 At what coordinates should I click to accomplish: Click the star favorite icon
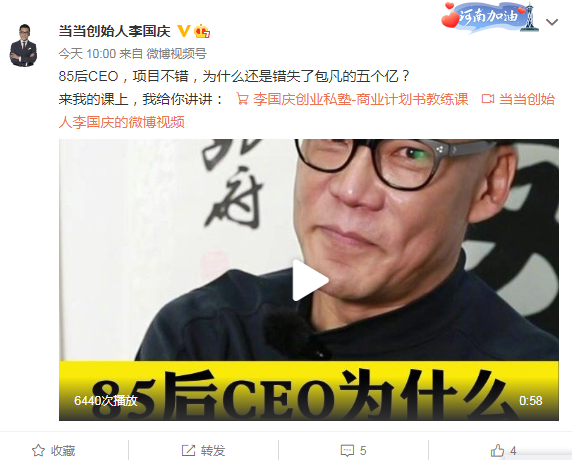tap(38, 451)
